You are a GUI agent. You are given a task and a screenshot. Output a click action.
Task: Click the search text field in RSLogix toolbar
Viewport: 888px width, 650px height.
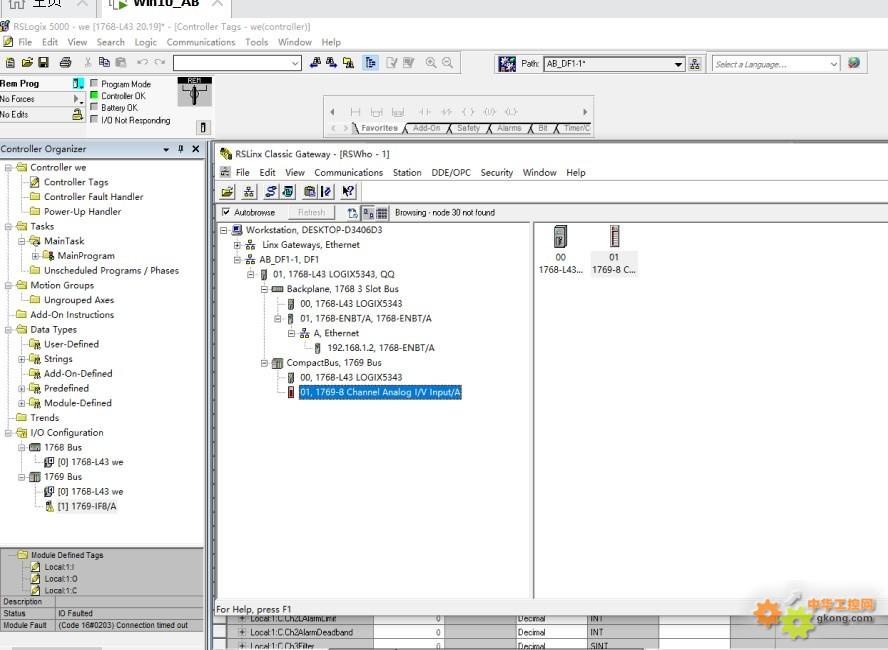[237, 63]
